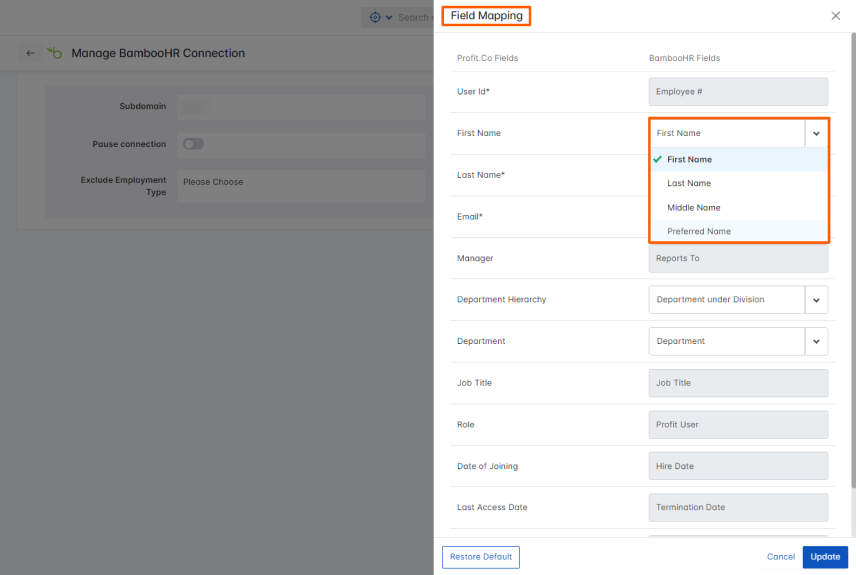Toggle the Pause connection switch
The width and height of the screenshot is (856, 575).
[193, 144]
